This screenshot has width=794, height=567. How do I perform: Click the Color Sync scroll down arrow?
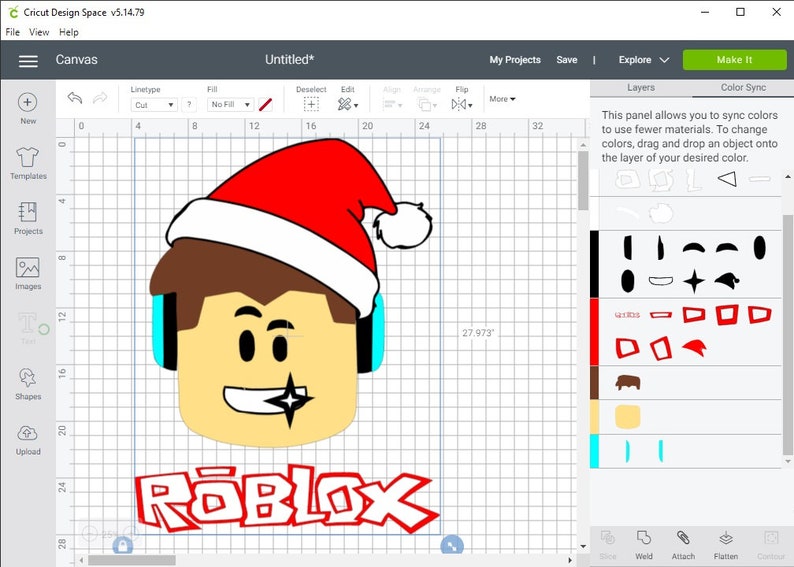point(787,461)
